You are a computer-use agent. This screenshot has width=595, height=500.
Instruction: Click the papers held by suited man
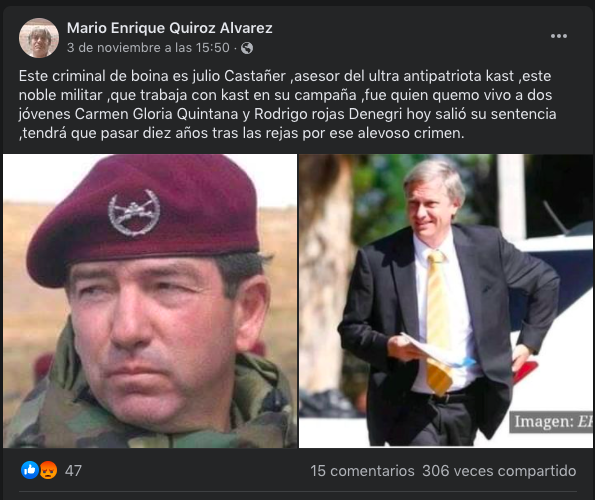point(434,351)
